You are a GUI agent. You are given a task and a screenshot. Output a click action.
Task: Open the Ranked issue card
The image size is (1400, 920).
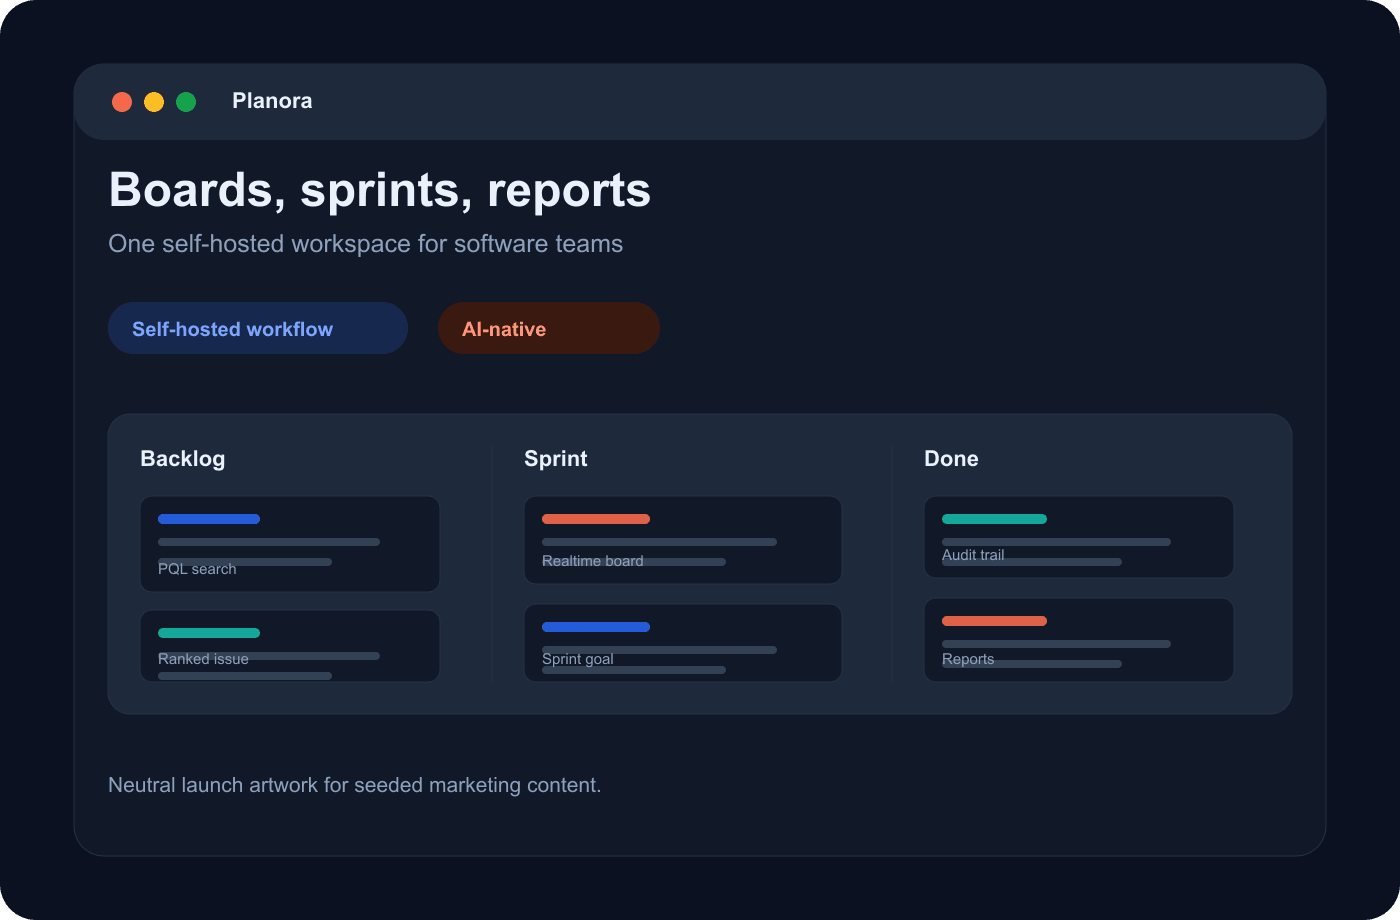[x=290, y=646]
